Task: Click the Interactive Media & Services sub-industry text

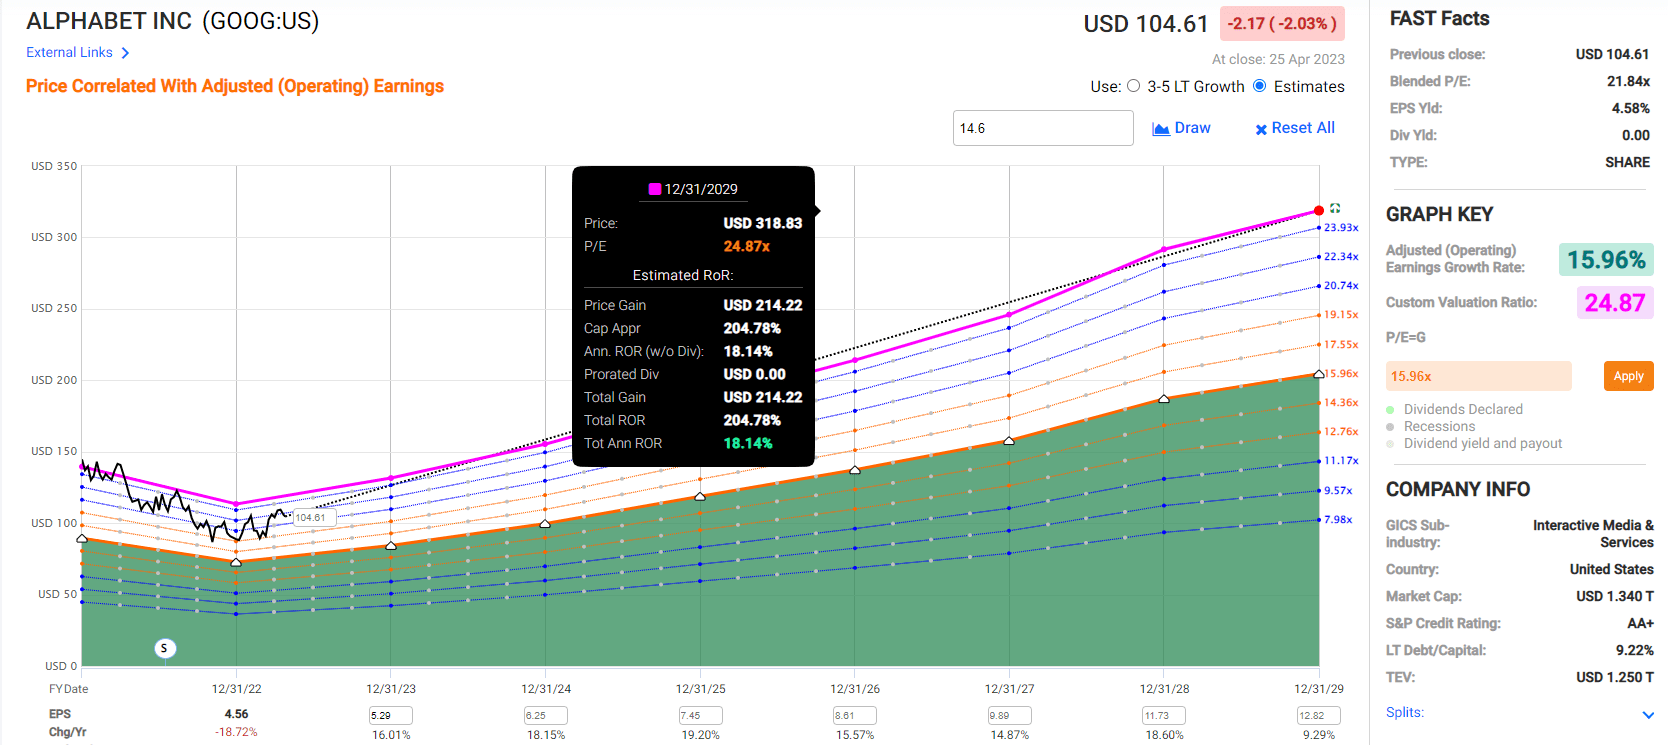Action: pyautogui.click(x=1593, y=534)
